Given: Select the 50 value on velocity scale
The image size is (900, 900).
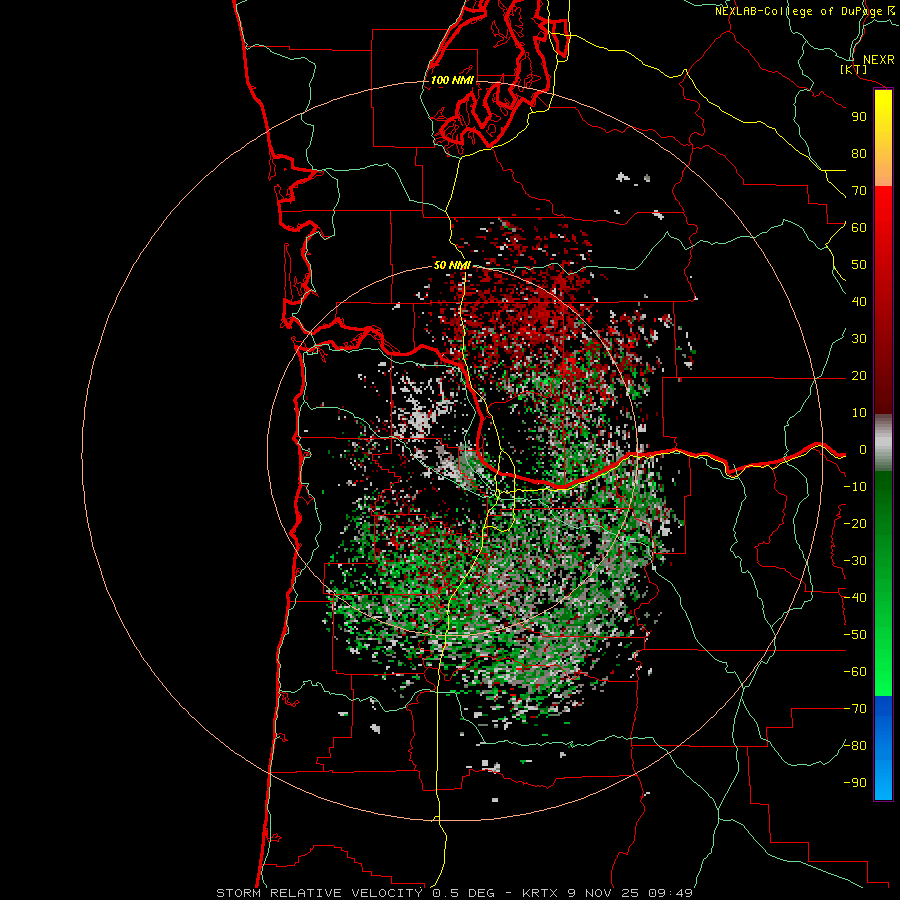Looking at the screenshot, I should click(x=859, y=265).
